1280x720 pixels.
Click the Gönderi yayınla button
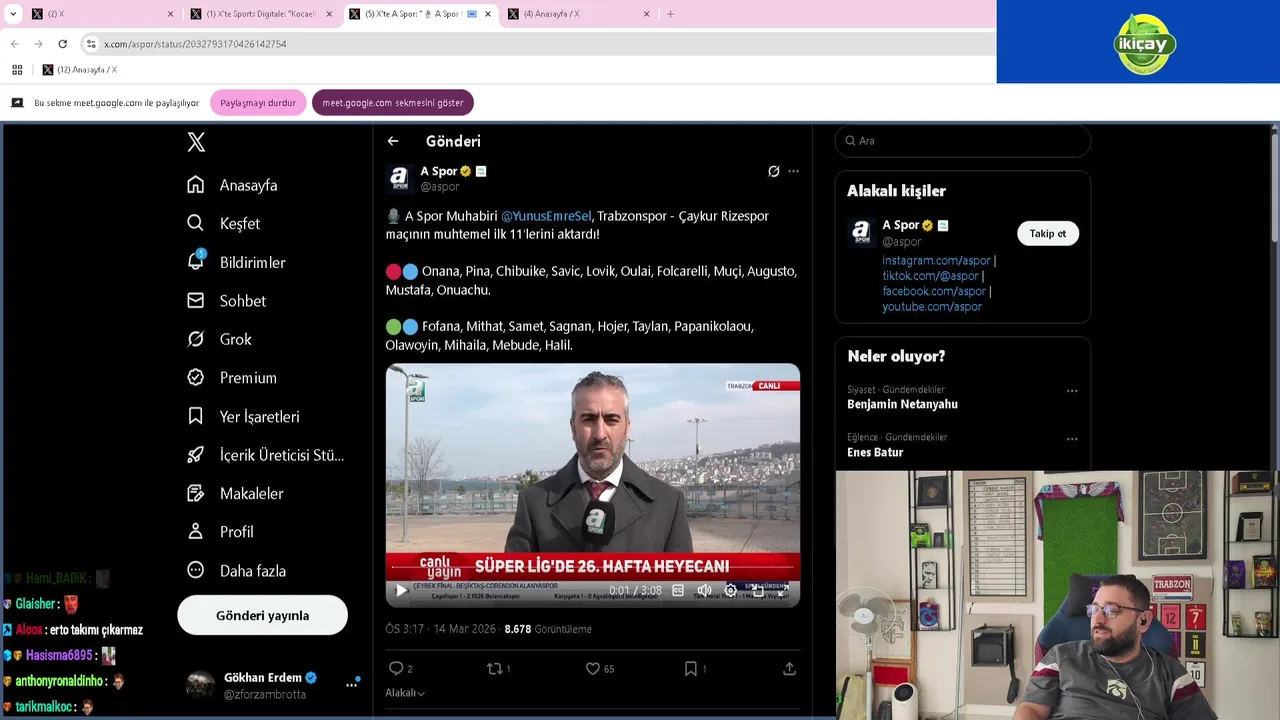tap(262, 615)
